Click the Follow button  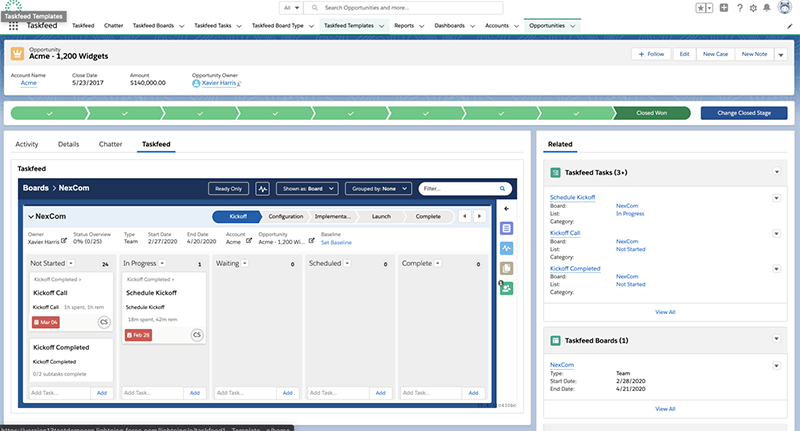point(652,54)
